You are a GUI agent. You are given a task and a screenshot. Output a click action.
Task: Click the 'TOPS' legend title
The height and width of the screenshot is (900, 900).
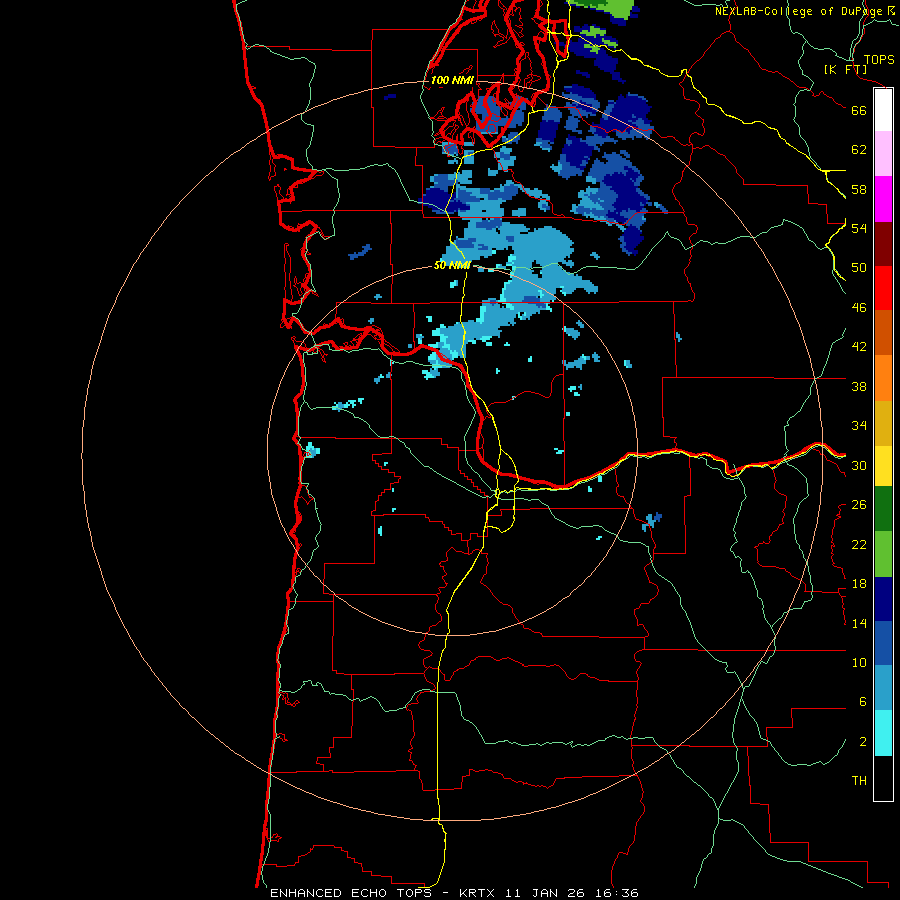(879, 59)
